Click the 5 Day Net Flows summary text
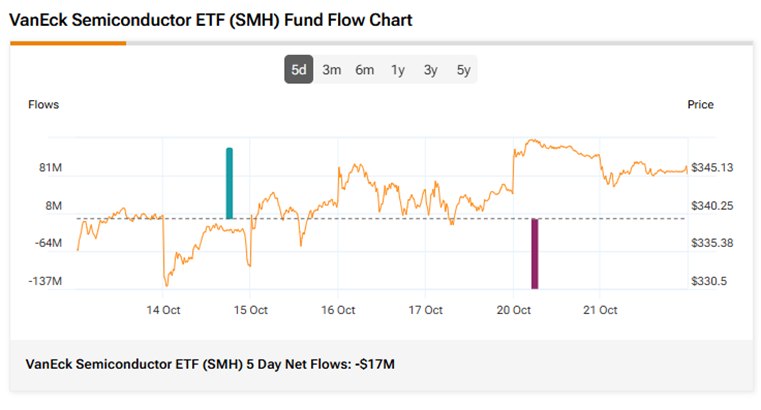Image resolution: width=761 pixels, height=410 pixels. pos(210,364)
